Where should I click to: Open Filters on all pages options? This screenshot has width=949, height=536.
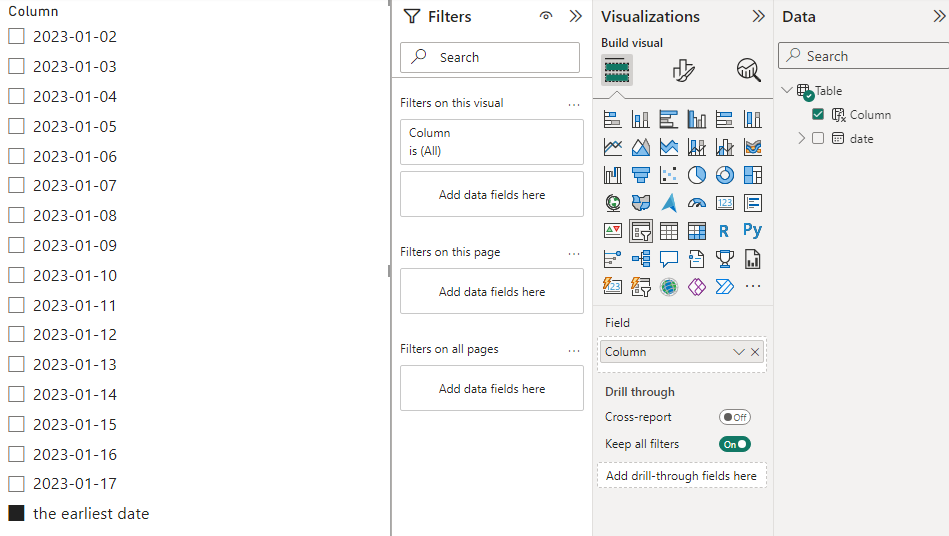point(574,350)
